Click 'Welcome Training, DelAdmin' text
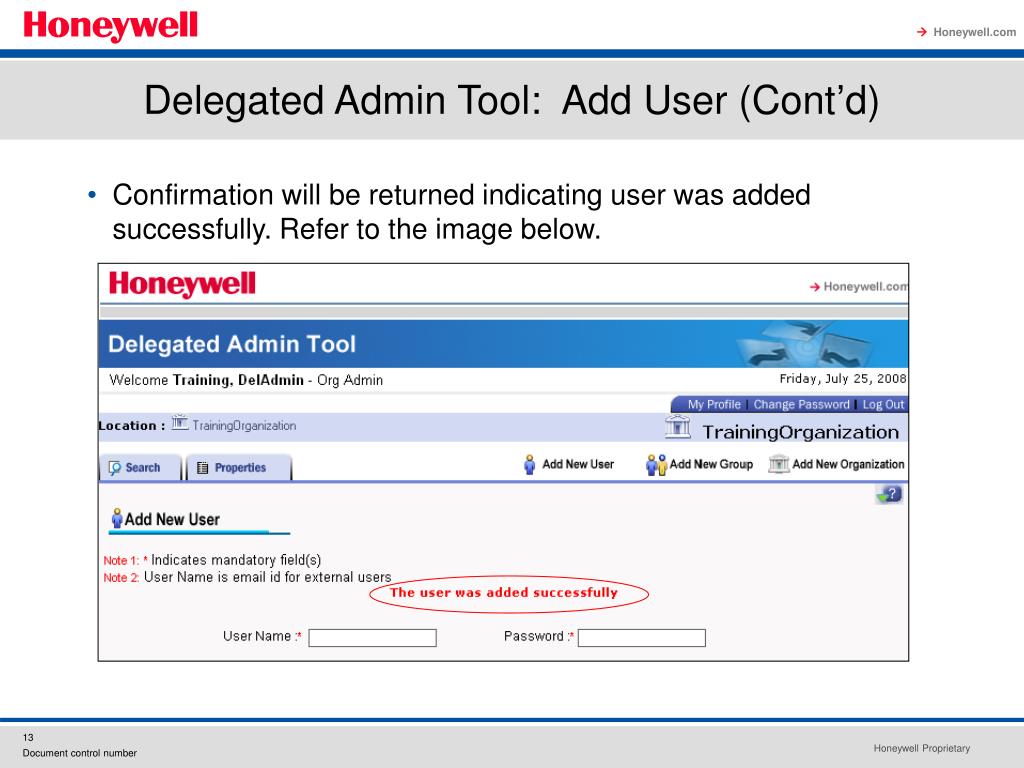Screen dimensions: 1024x768 click(206, 380)
